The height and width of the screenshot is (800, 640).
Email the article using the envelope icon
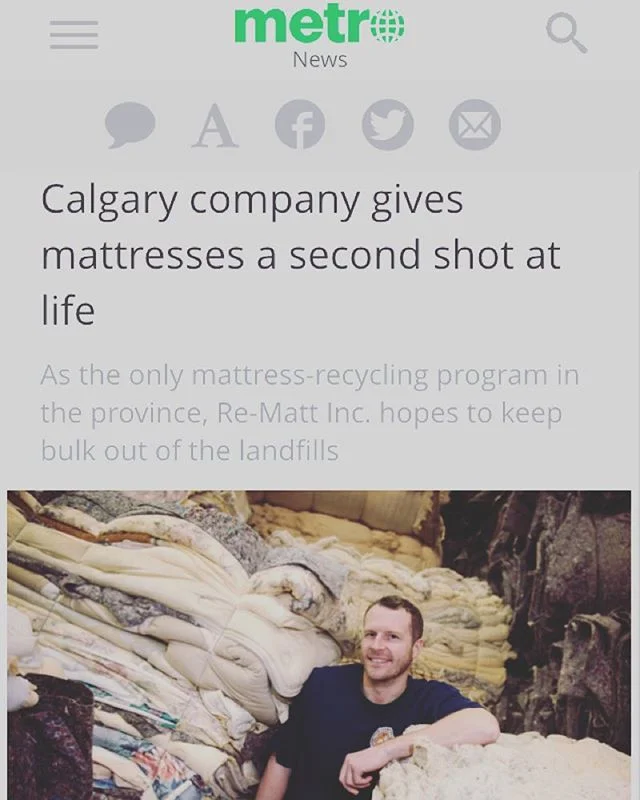(x=475, y=124)
